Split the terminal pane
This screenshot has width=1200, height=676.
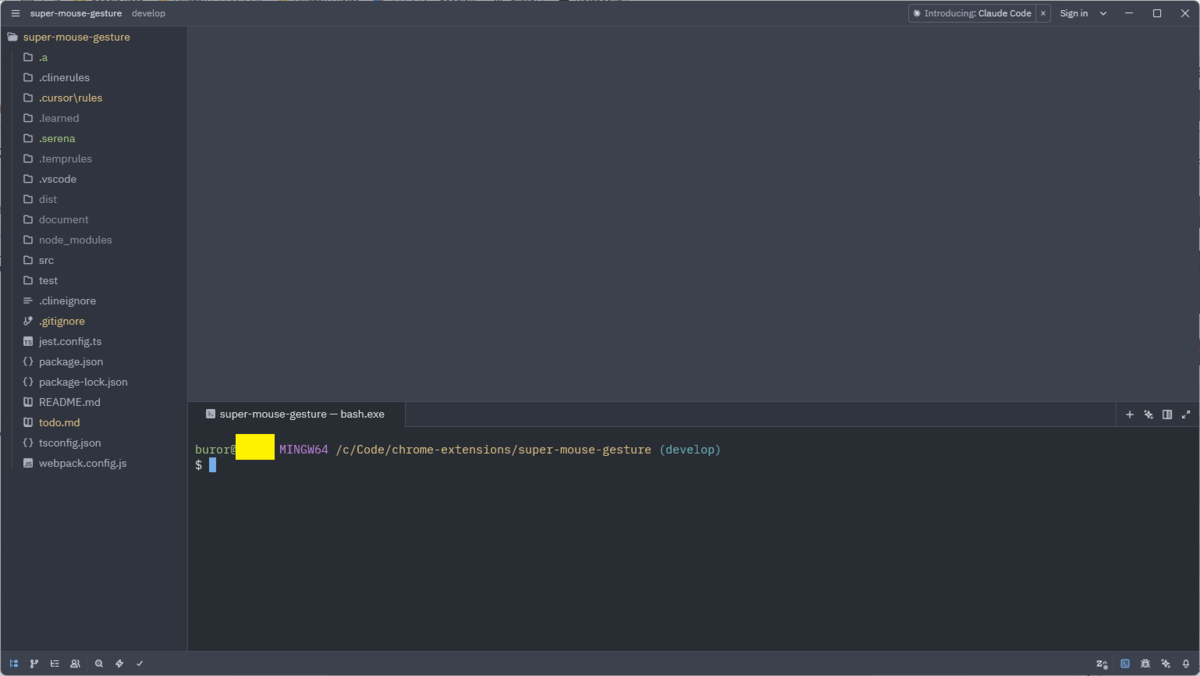click(x=1167, y=414)
